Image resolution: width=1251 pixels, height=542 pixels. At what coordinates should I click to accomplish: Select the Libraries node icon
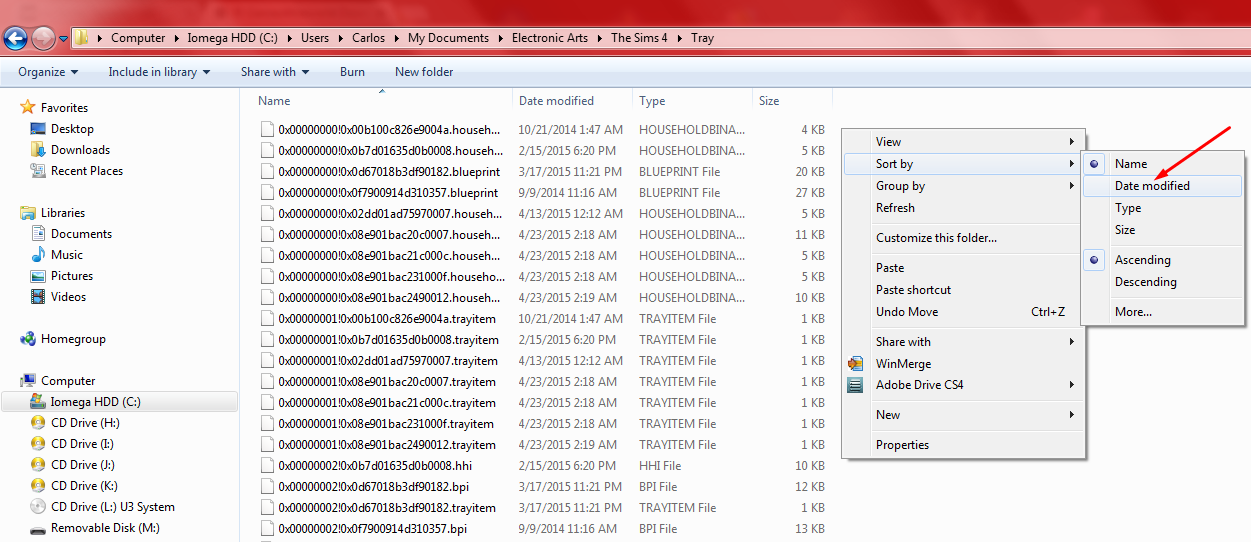[x=28, y=213]
